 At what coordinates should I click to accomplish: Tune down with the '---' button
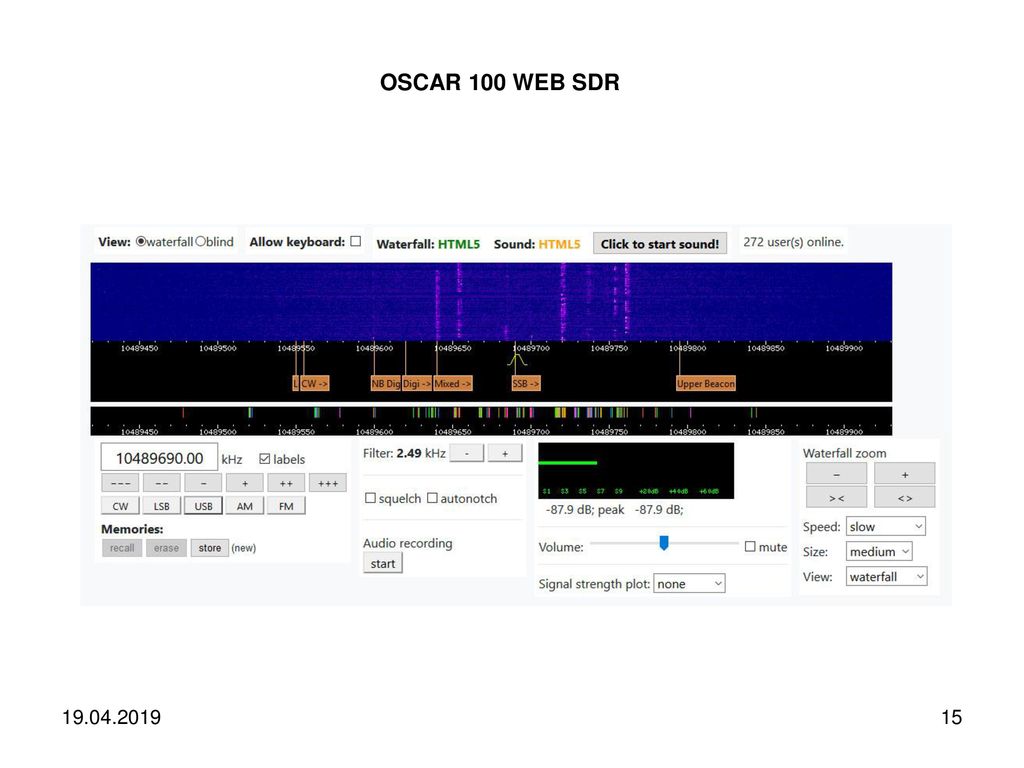(x=120, y=483)
